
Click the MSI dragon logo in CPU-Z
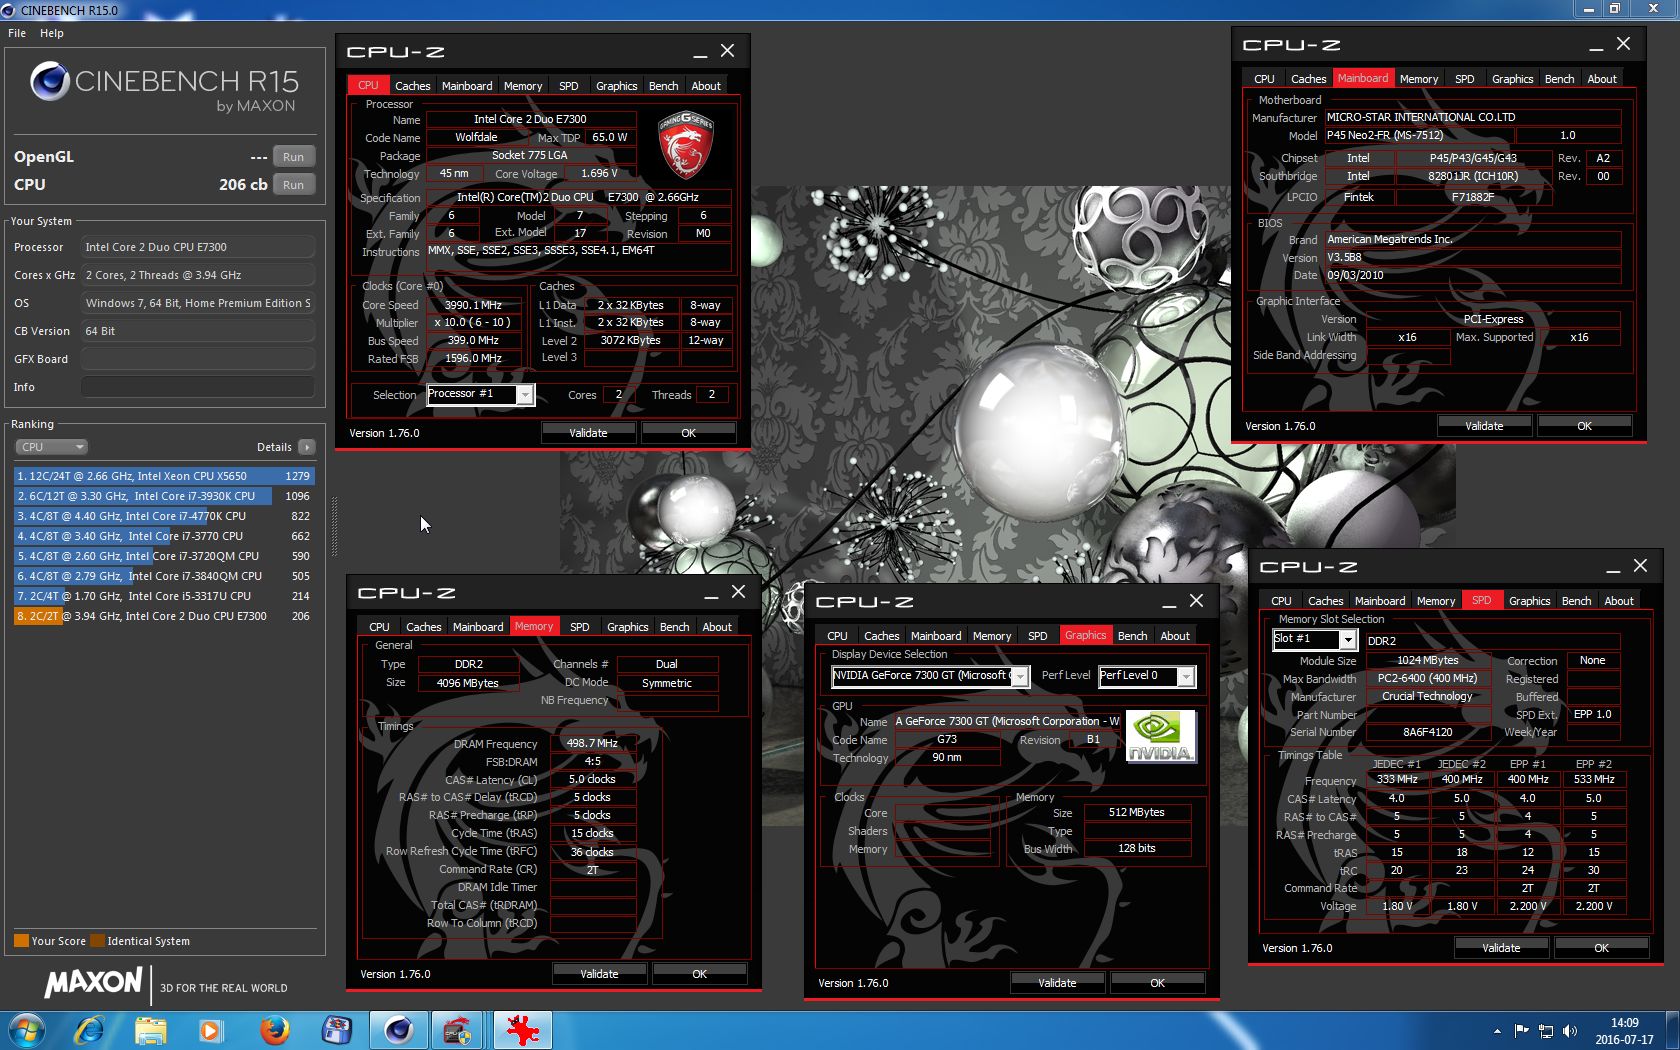click(x=685, y=145)
